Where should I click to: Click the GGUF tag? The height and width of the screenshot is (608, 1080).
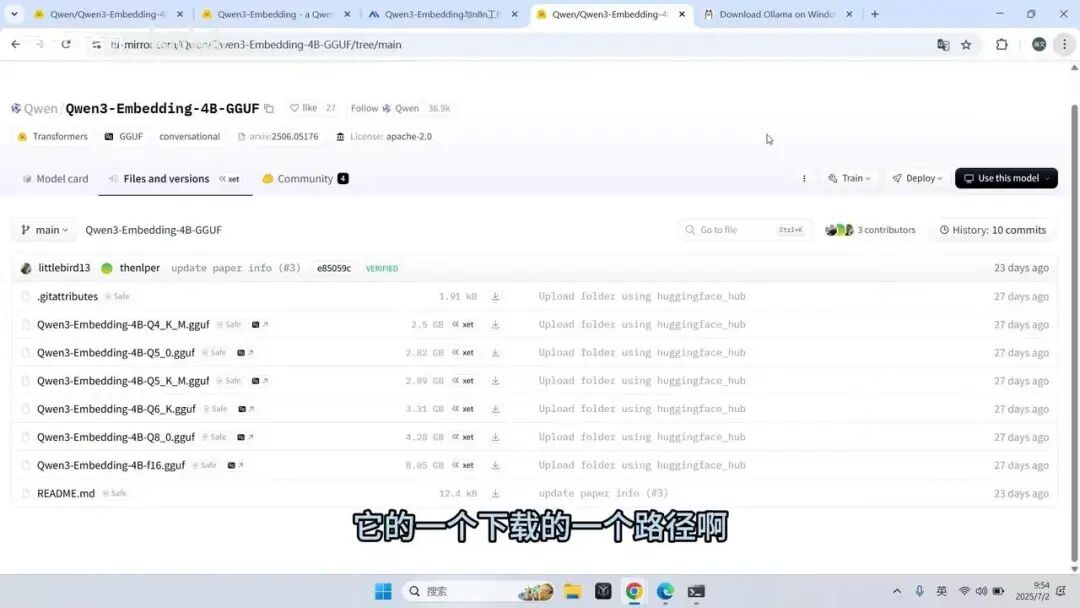coord(124,136)
